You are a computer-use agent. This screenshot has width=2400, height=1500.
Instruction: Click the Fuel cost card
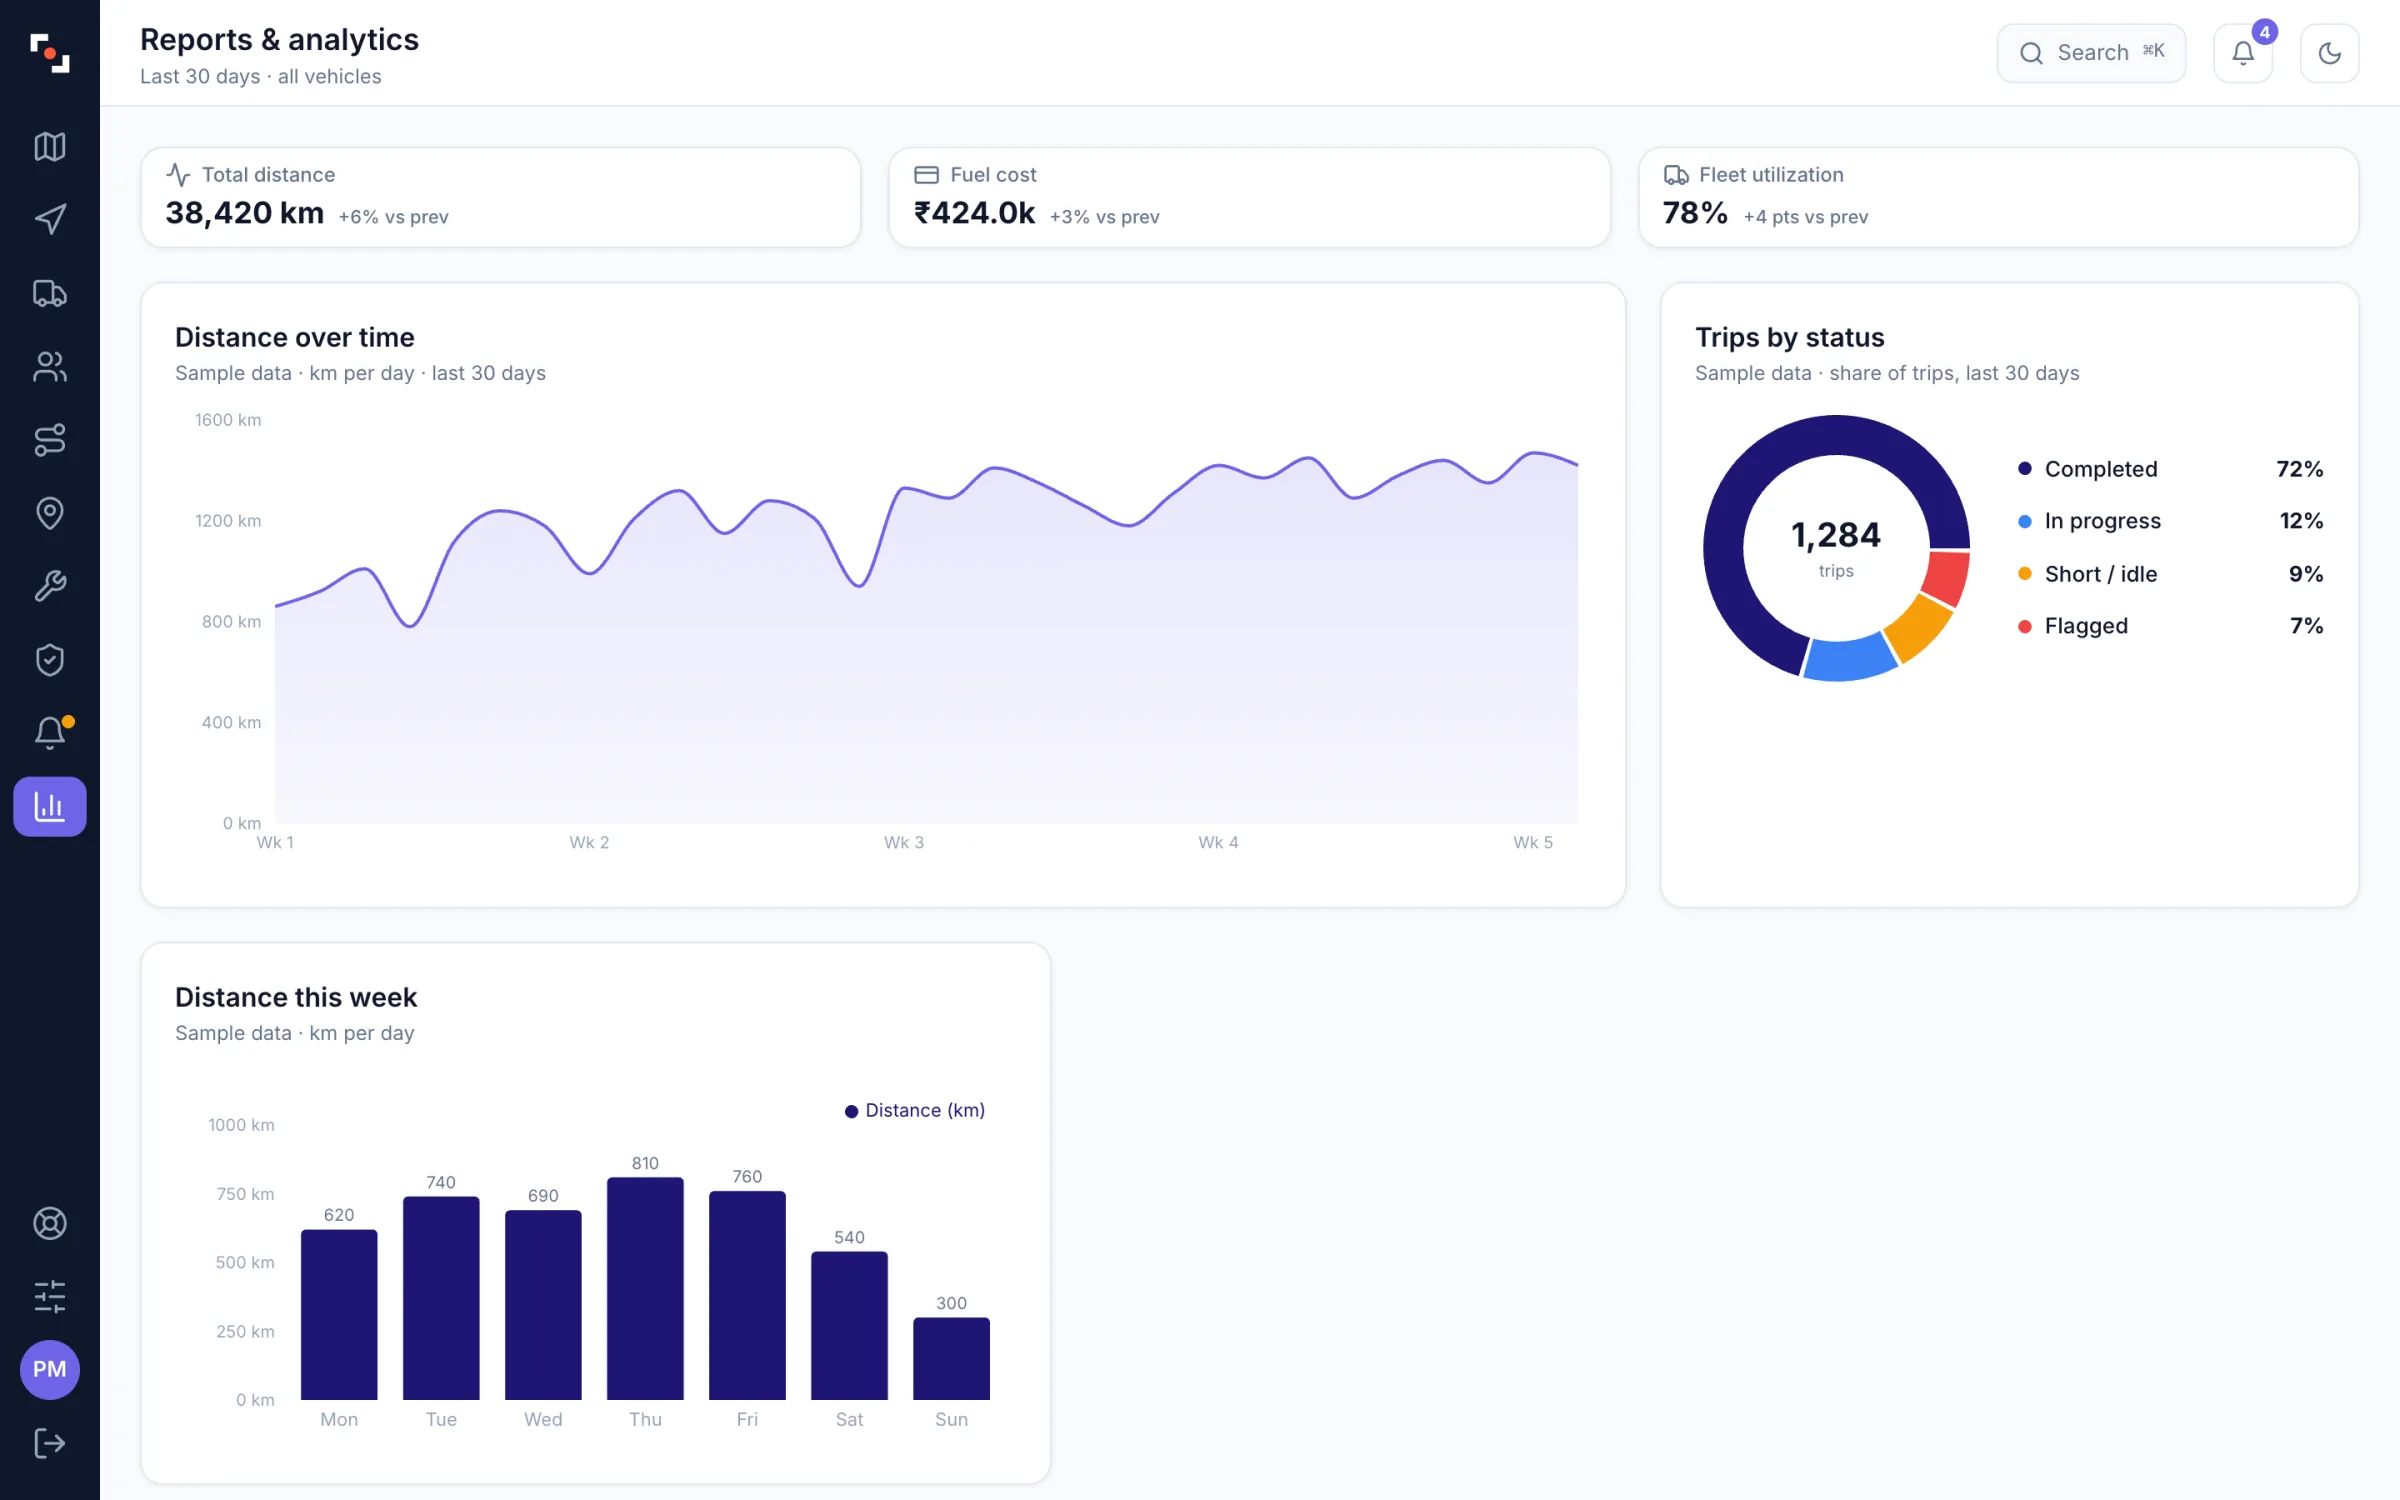coord(1249,197)
